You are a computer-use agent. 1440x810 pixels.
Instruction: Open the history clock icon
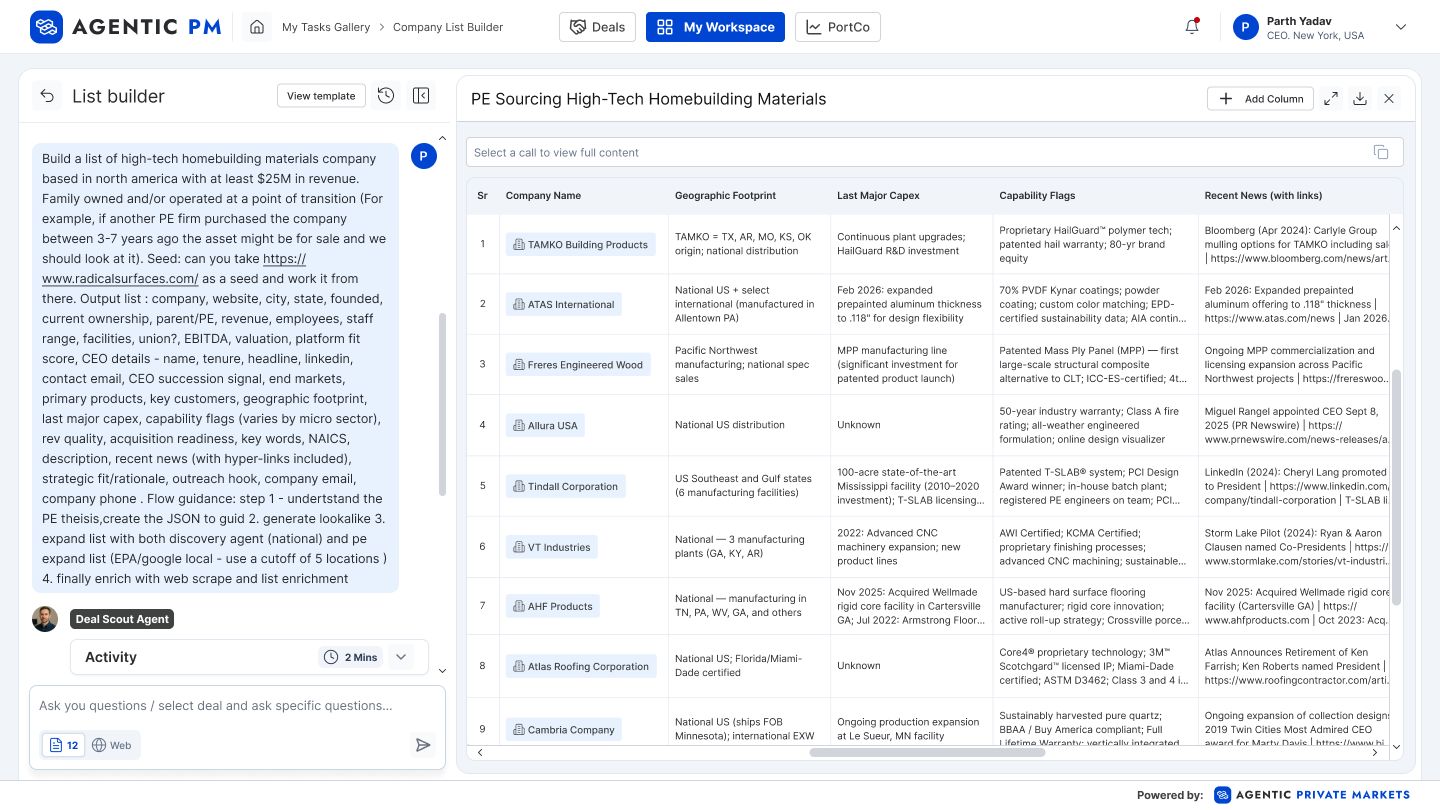pyautogui.click(x=386, y=96)
